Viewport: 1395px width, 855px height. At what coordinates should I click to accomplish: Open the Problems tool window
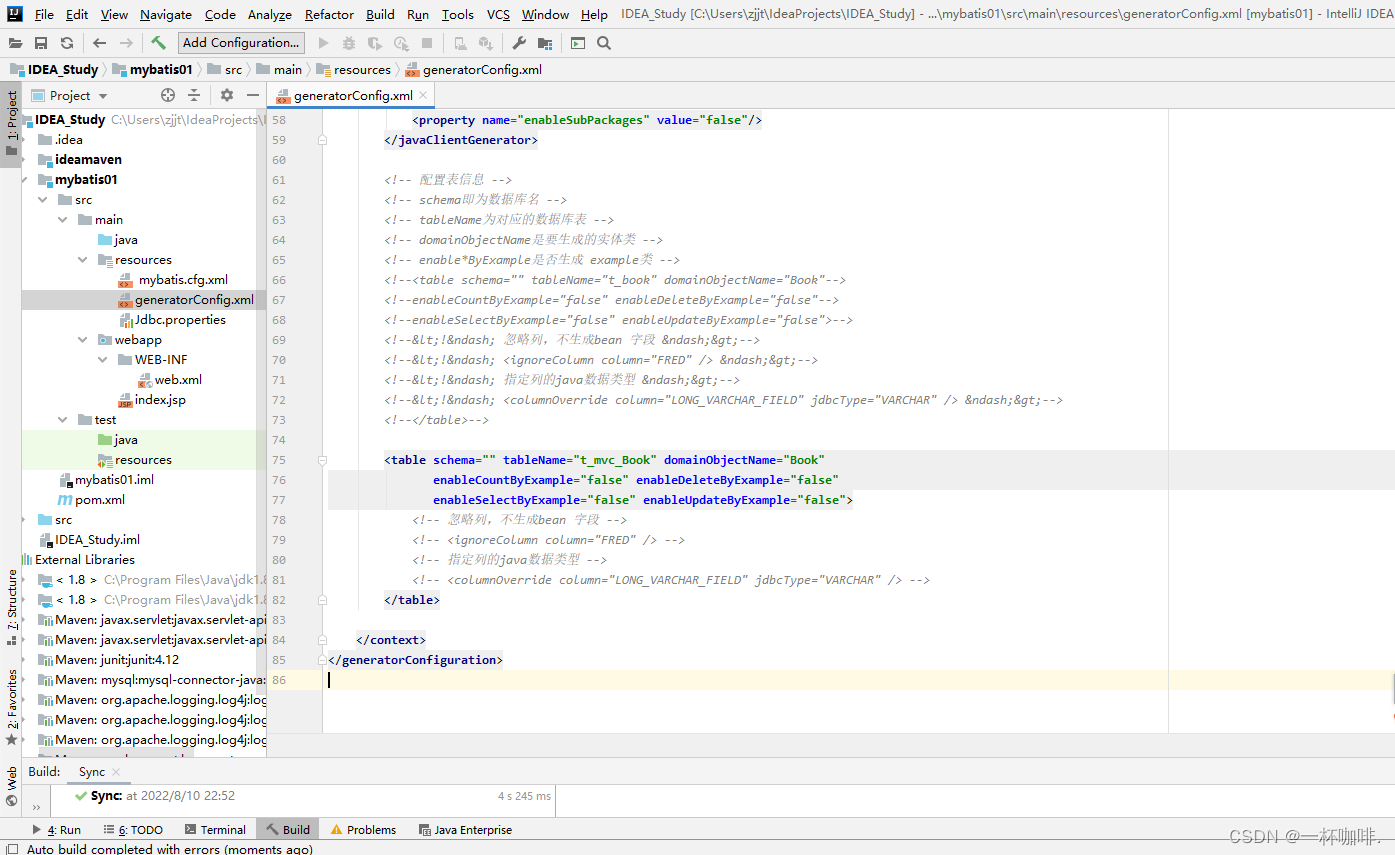[363, 830]
